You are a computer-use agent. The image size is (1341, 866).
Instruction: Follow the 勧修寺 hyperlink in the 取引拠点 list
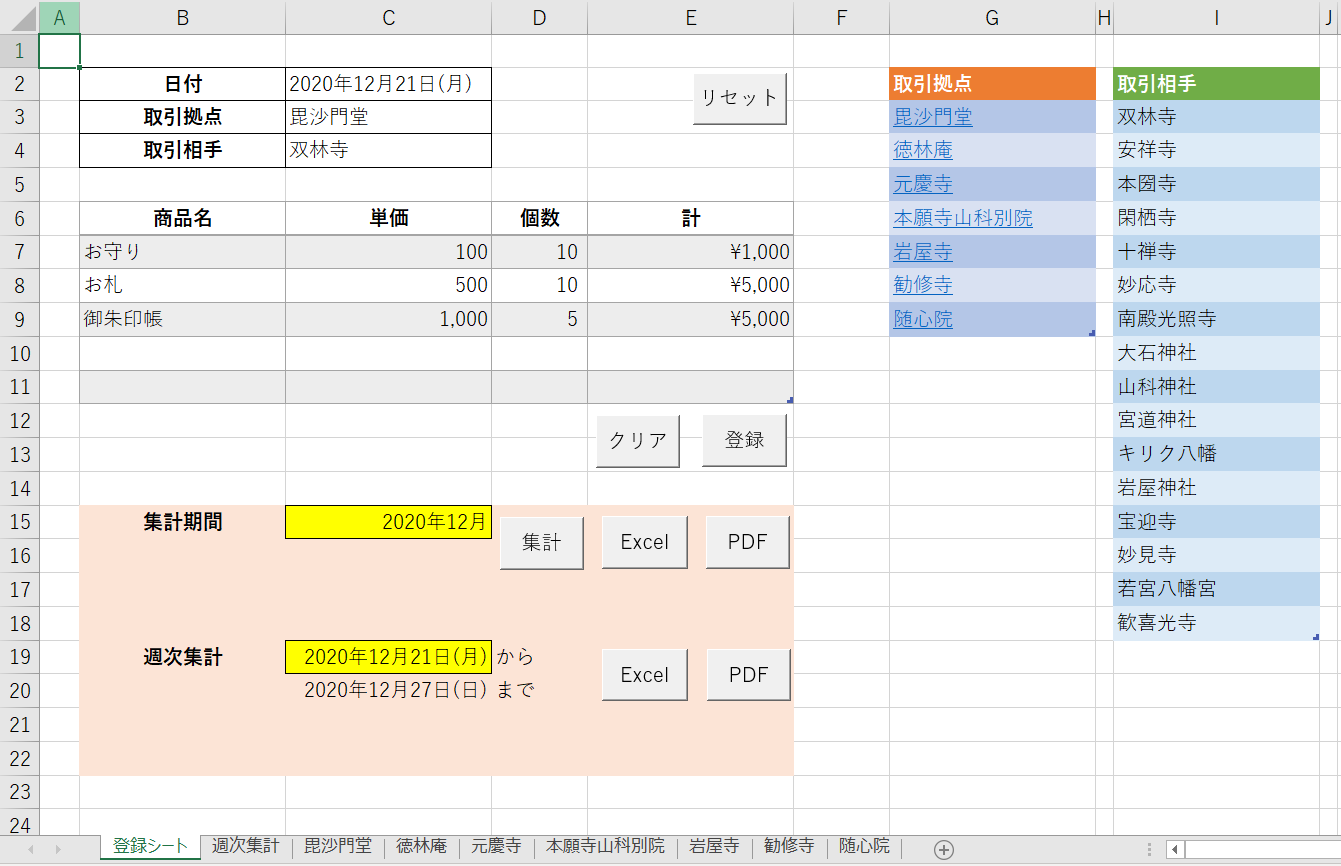point(922,285)
